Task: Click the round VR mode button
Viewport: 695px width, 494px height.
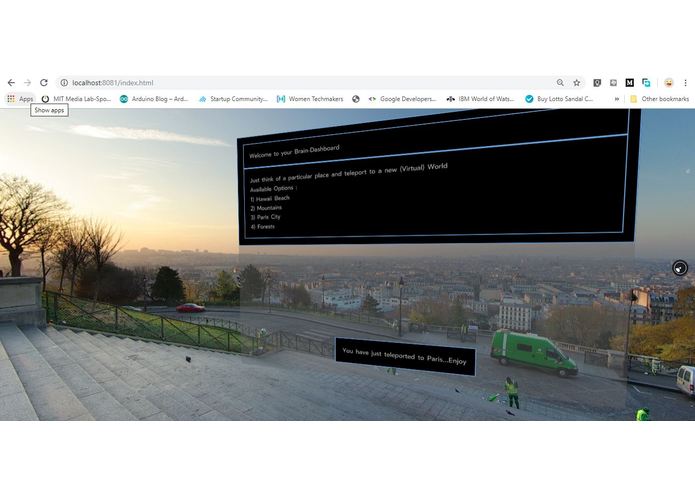Action: tap(680, 268)
